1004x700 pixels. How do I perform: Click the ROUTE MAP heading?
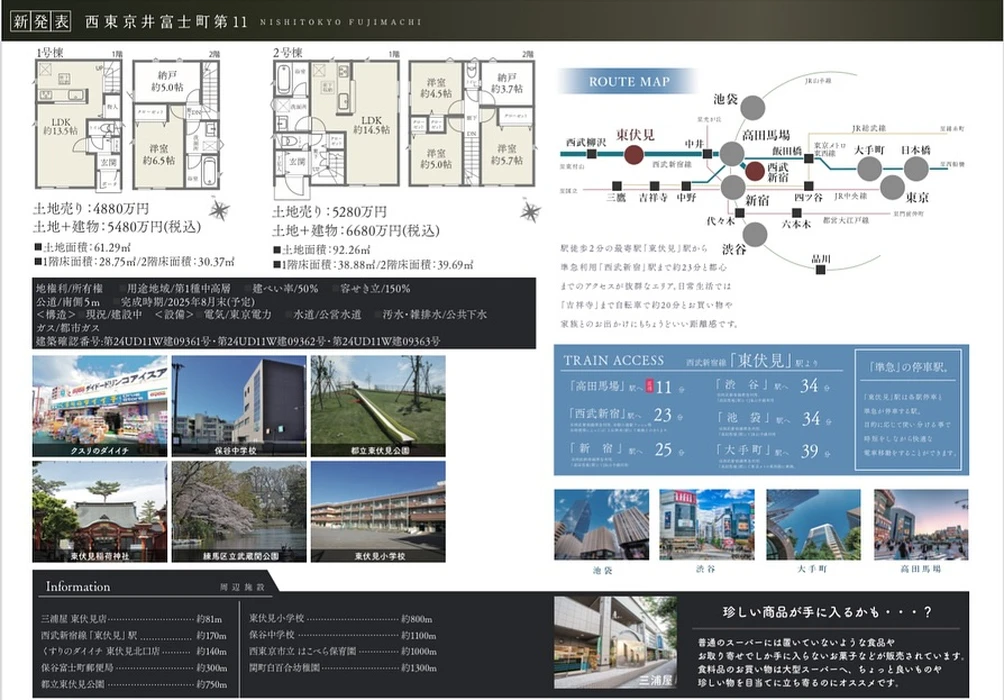629,82
